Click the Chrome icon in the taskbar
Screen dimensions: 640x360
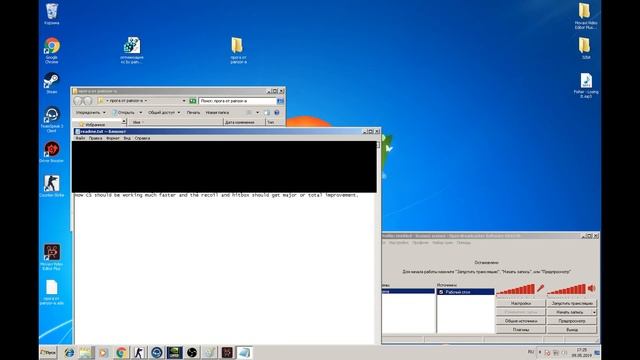(121, 353)
